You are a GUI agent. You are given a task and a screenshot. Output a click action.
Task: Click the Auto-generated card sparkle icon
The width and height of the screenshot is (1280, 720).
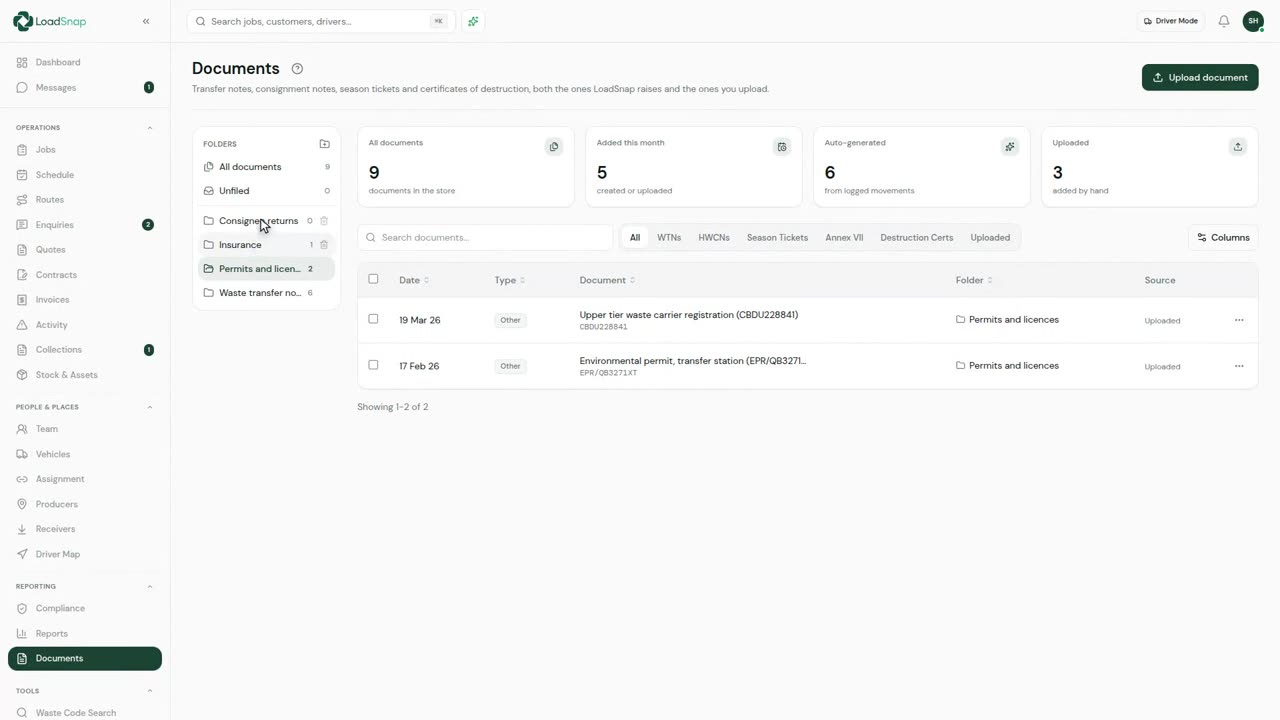(x=1010, y=147)
